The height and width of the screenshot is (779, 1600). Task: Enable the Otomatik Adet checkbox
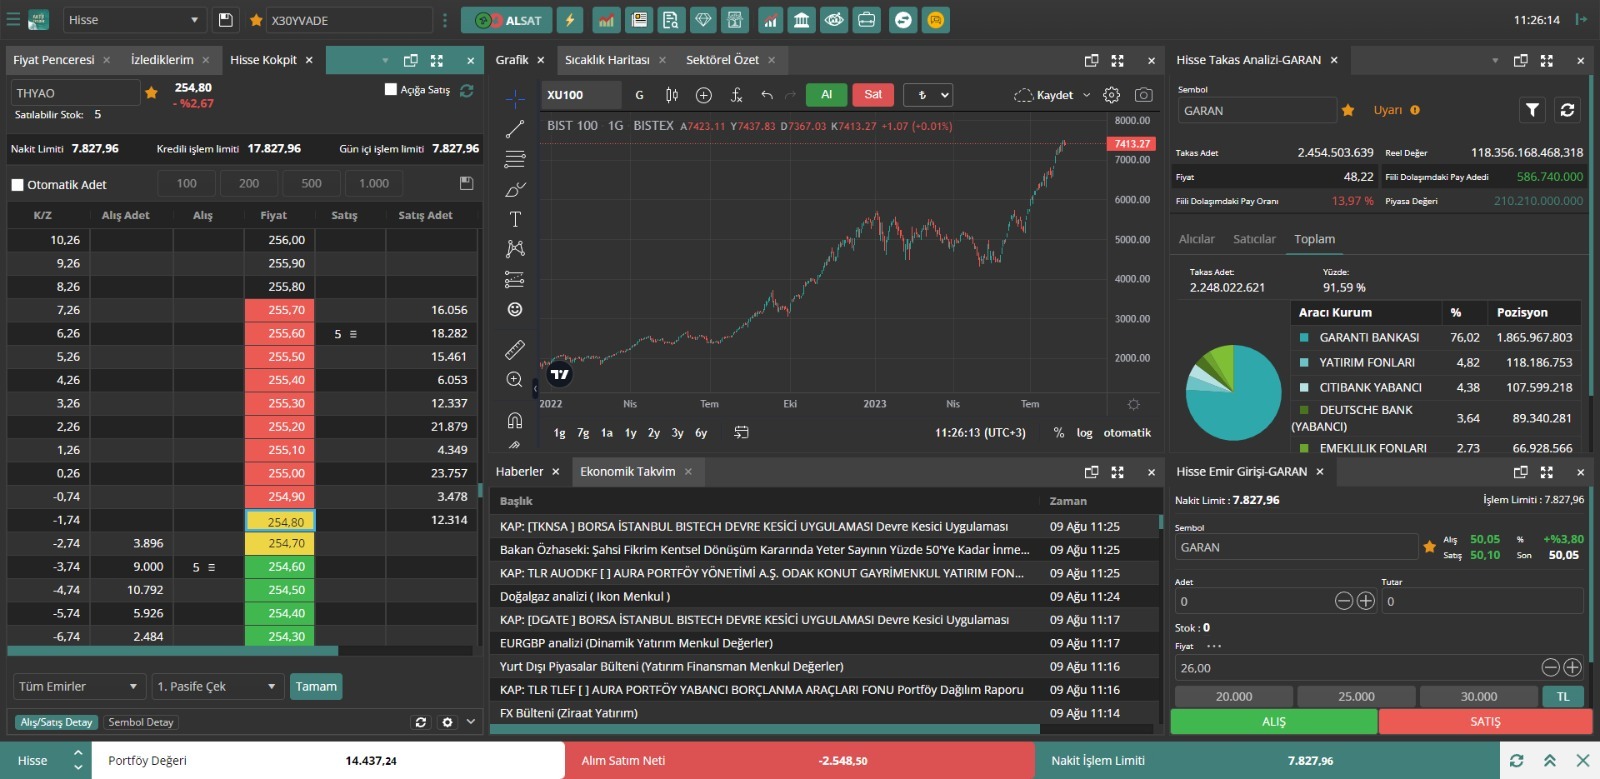[x=17, y=185]
